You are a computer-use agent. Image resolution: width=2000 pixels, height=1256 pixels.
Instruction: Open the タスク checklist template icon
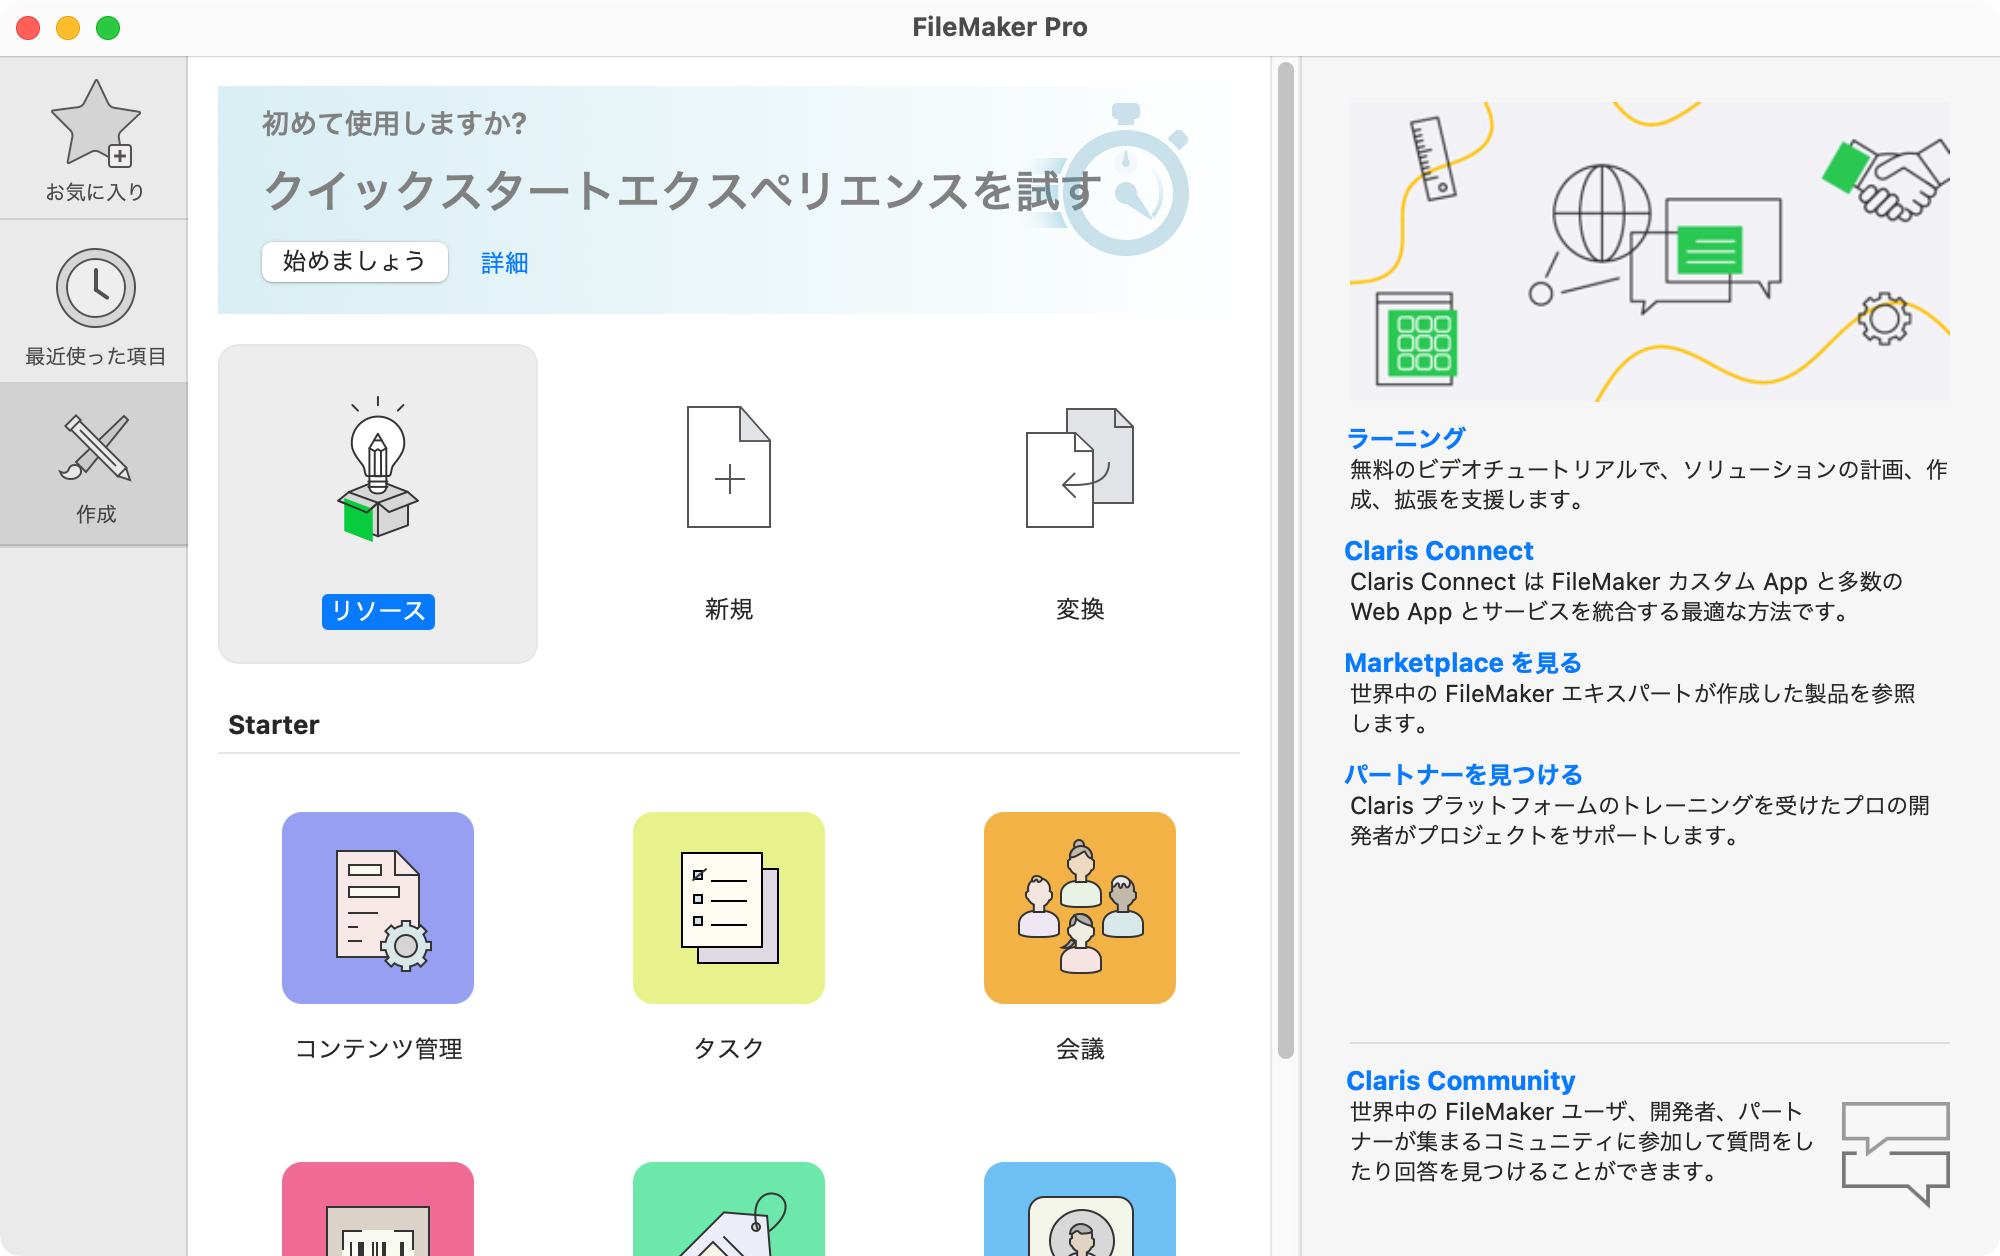point(729,908)
